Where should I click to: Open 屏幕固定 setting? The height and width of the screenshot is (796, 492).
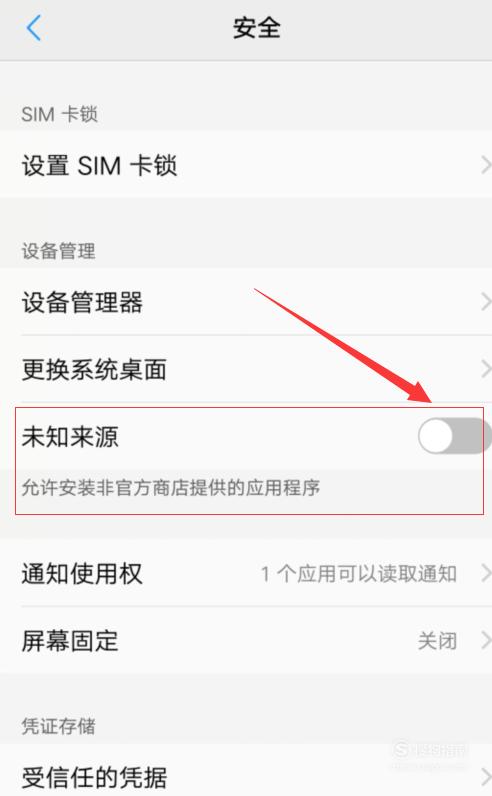(x=246, y=641)
